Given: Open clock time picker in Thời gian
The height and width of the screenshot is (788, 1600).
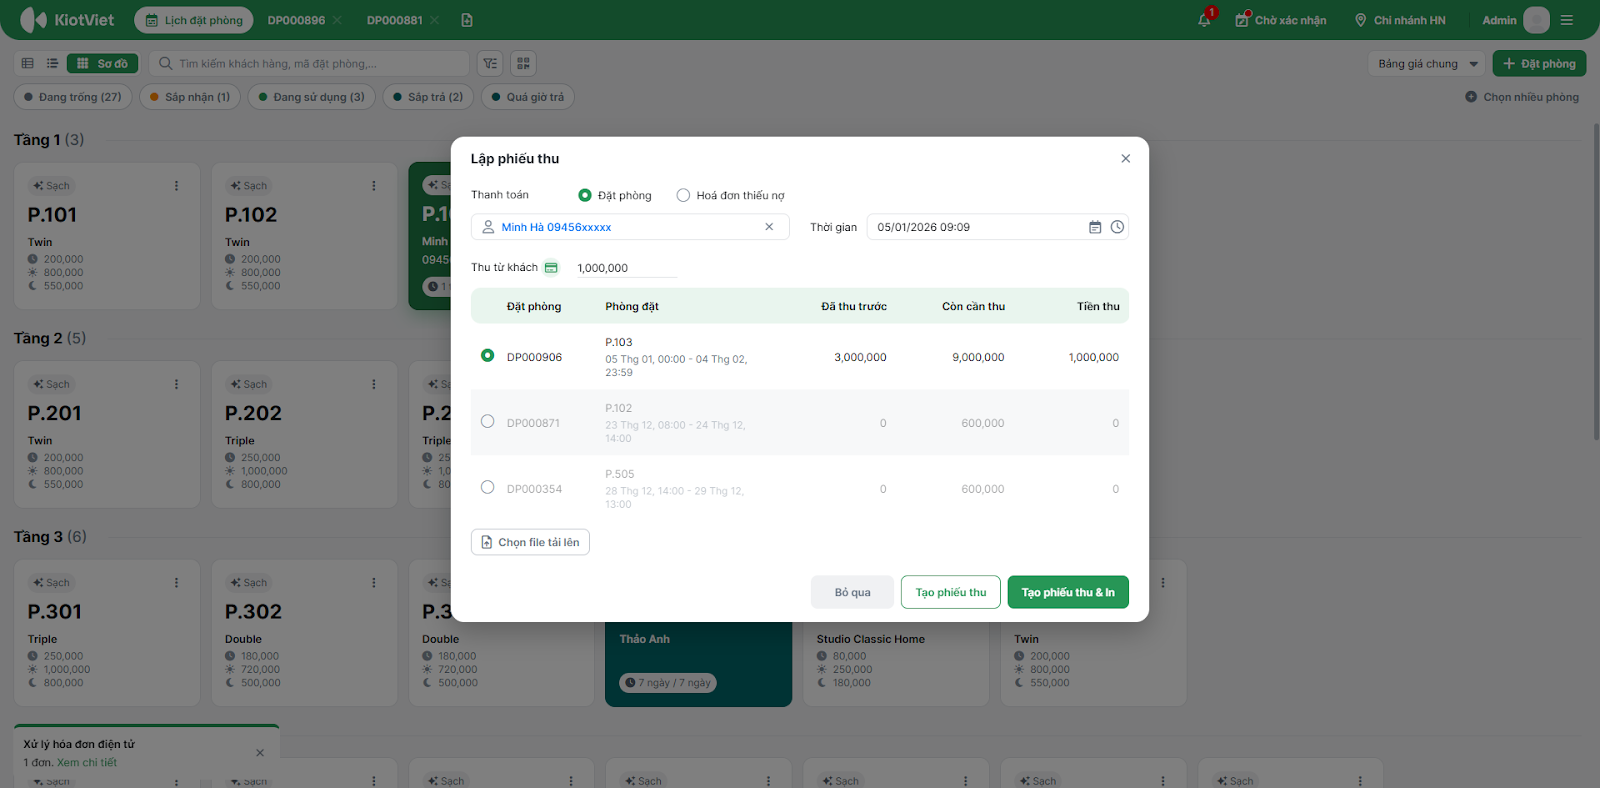Looking at the screenshot, I should click(1117, 227).
